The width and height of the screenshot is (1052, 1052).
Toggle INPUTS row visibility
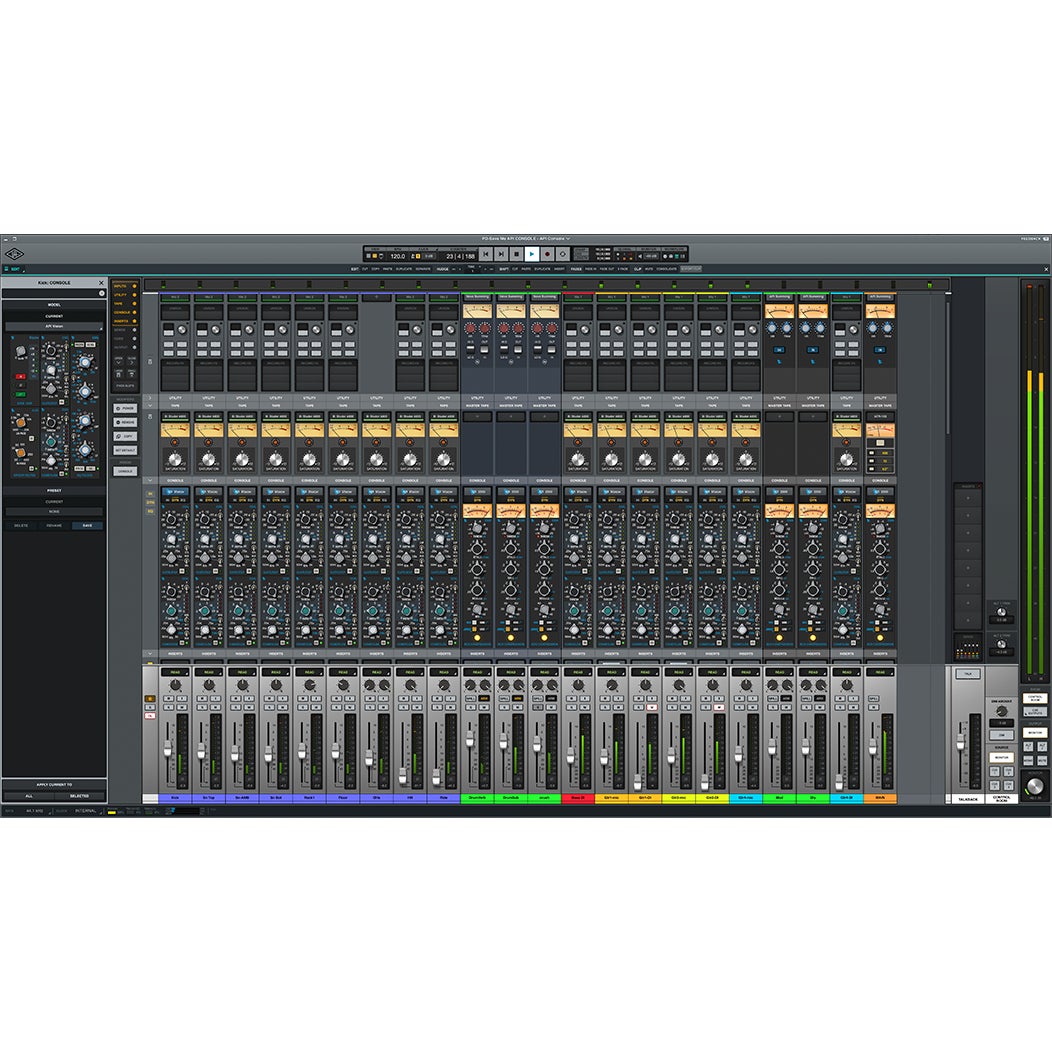(x=125, y=286)
